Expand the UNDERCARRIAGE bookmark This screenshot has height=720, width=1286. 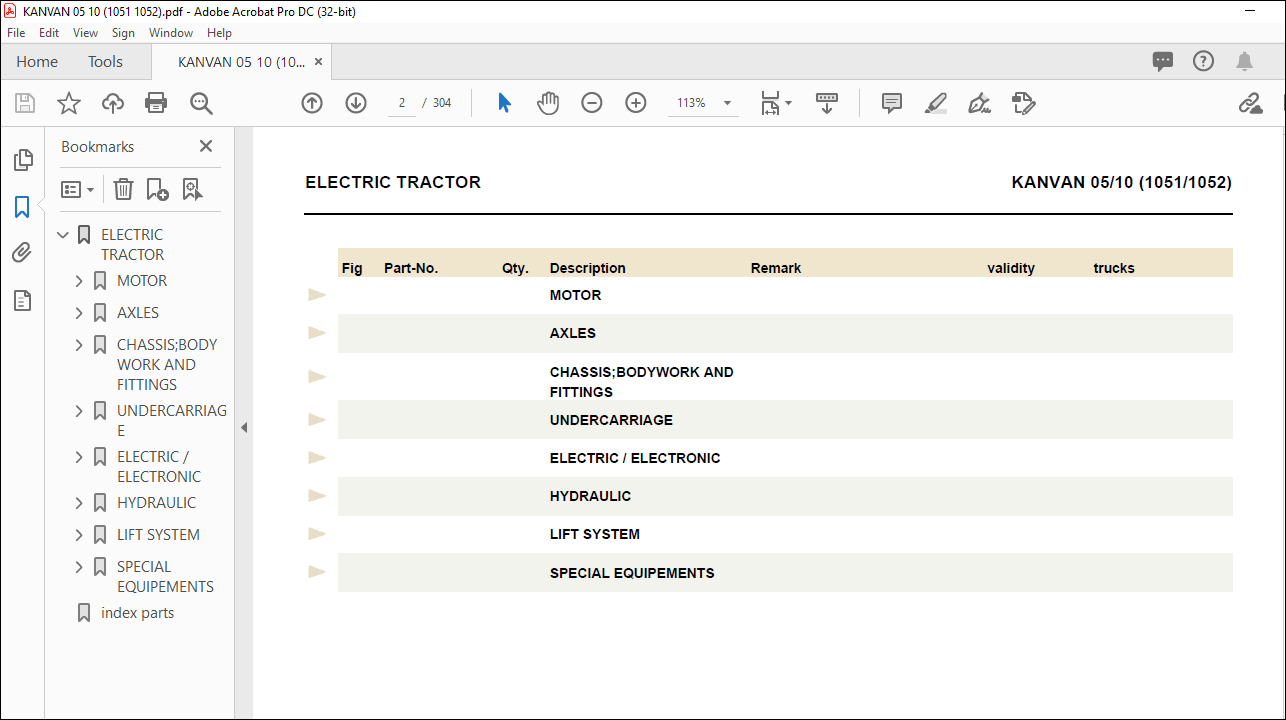[79, 411]
